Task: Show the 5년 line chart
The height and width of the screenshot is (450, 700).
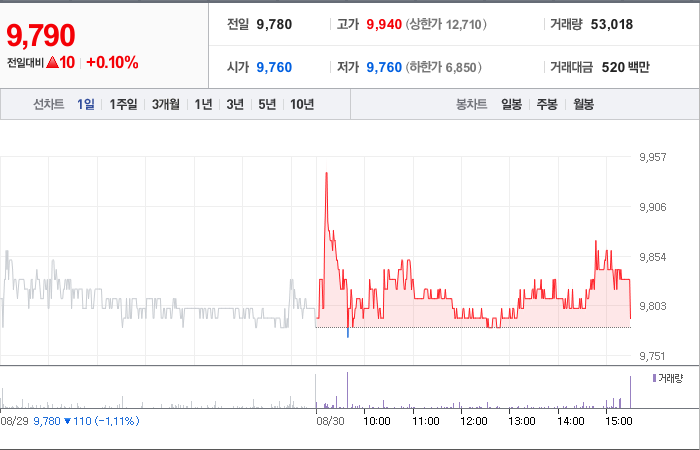Action: [267, 104]
